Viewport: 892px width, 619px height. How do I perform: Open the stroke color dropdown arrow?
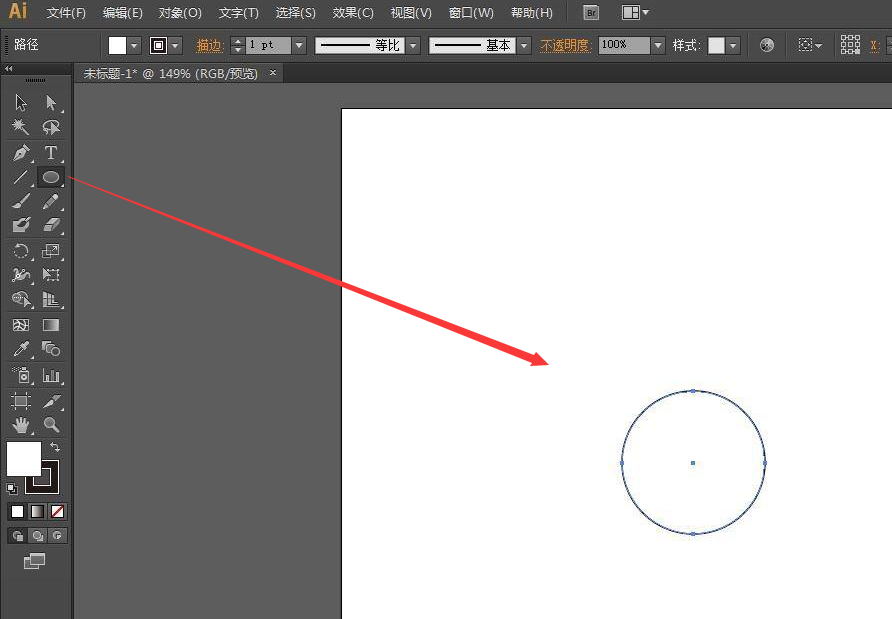pos(175,46)
